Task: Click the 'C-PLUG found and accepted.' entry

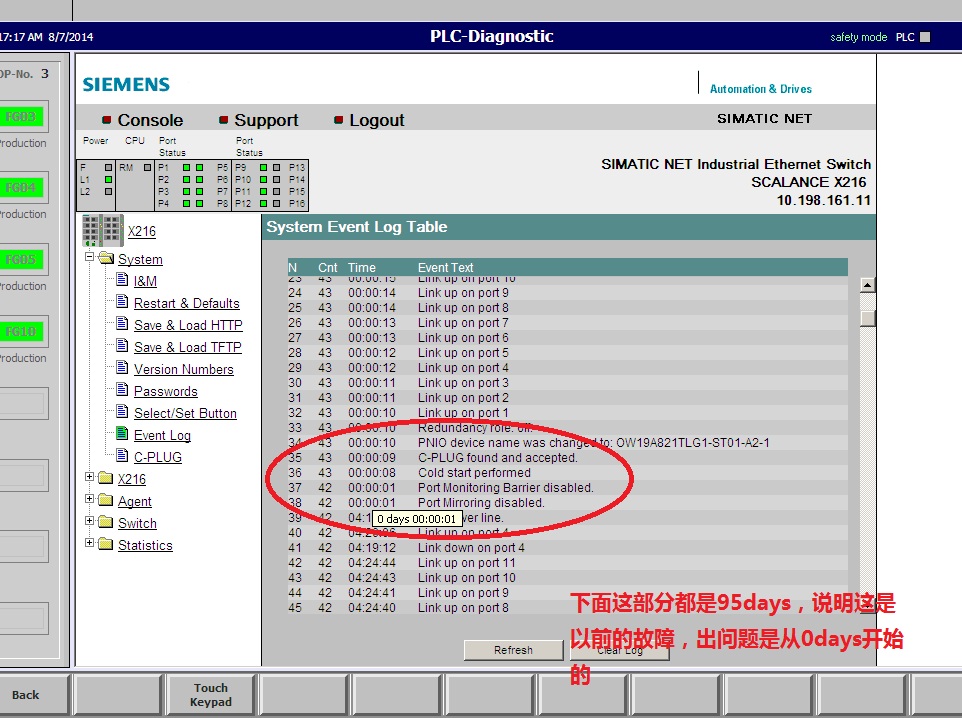Action: 498,458
